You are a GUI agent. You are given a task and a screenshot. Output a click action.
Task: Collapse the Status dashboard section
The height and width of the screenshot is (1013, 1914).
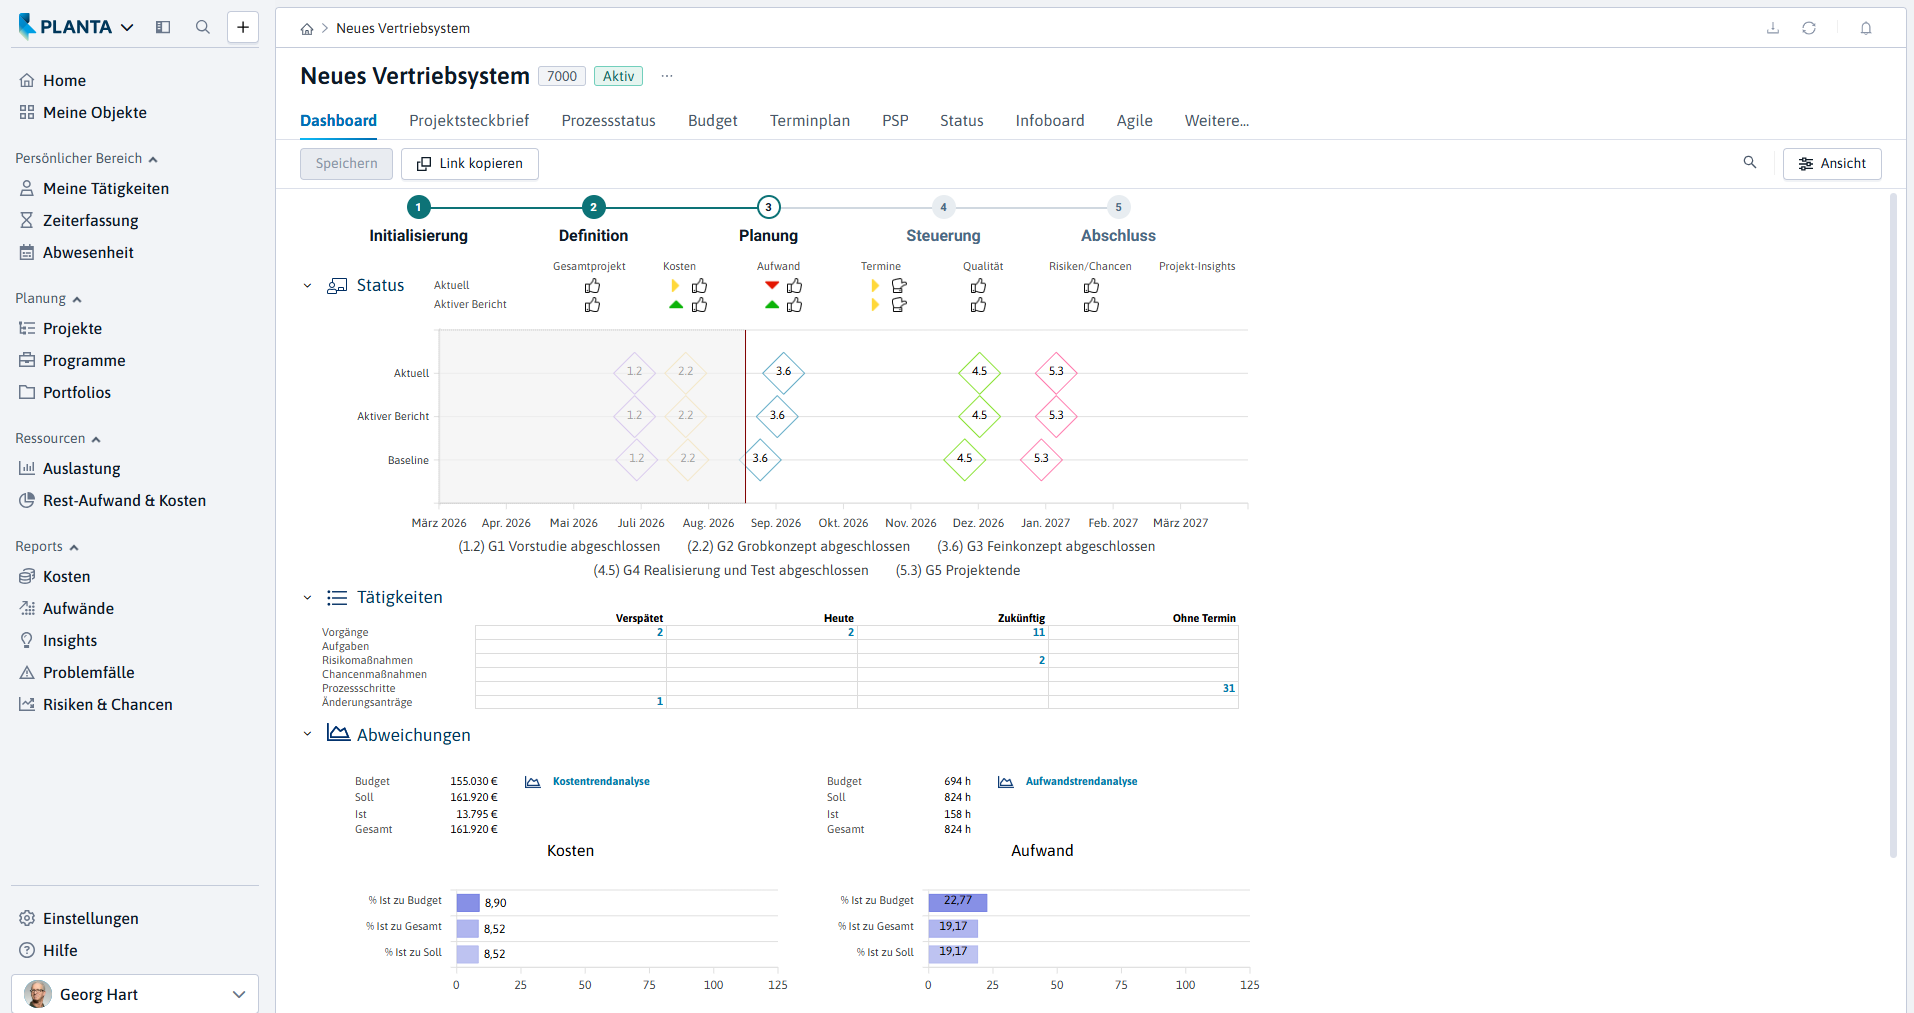click(x=307, y=286)
